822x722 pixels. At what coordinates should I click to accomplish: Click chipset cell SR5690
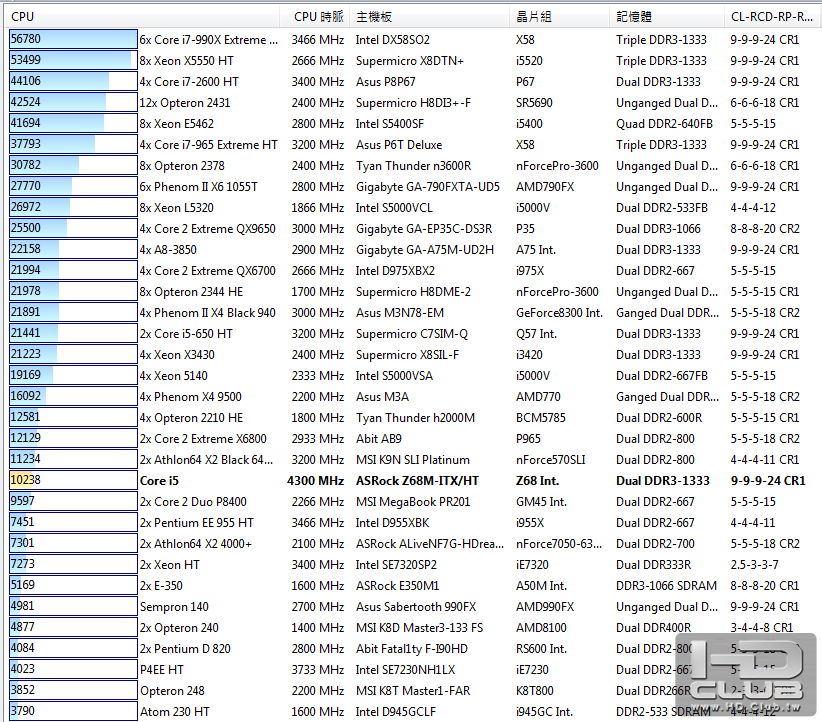(534, 103)
